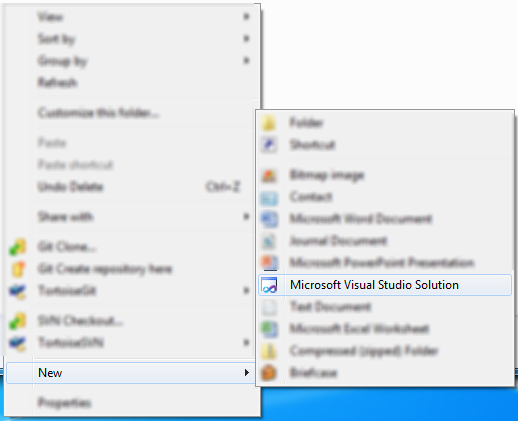Create a new Microsoft Word Document

tap(385, 219)
